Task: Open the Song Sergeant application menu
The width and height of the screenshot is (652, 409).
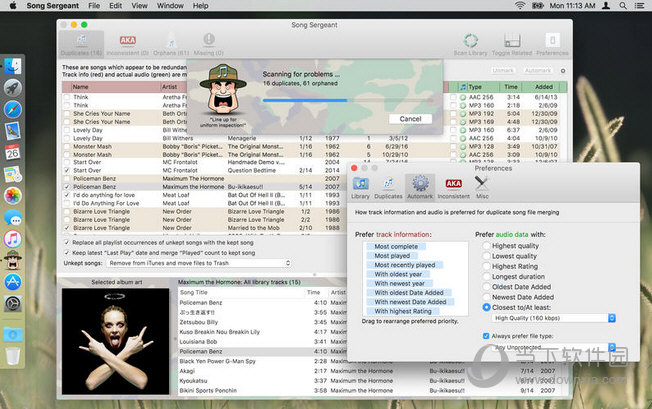Action: 53,6
